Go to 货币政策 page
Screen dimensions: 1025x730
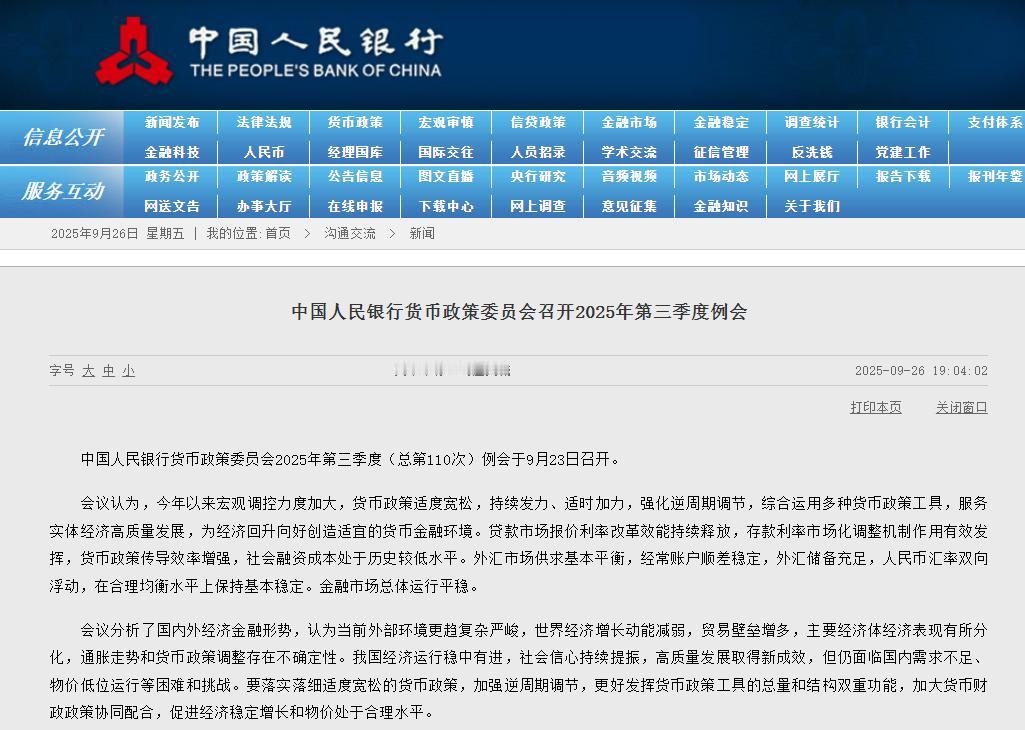[x=355, y=122]
